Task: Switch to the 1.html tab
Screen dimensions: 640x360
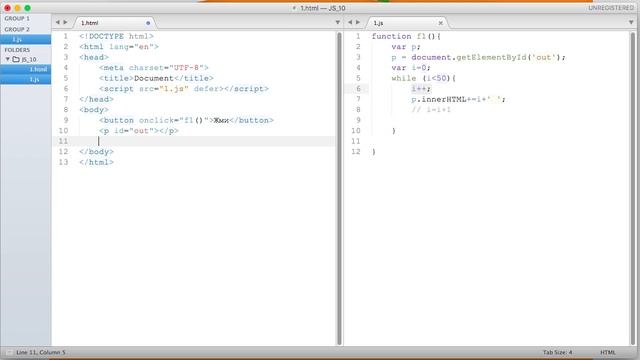Action: coord(89,23)
